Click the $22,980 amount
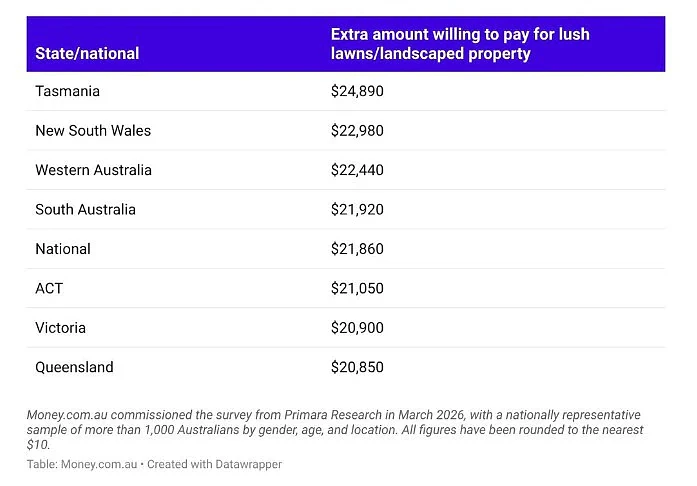 357,131
